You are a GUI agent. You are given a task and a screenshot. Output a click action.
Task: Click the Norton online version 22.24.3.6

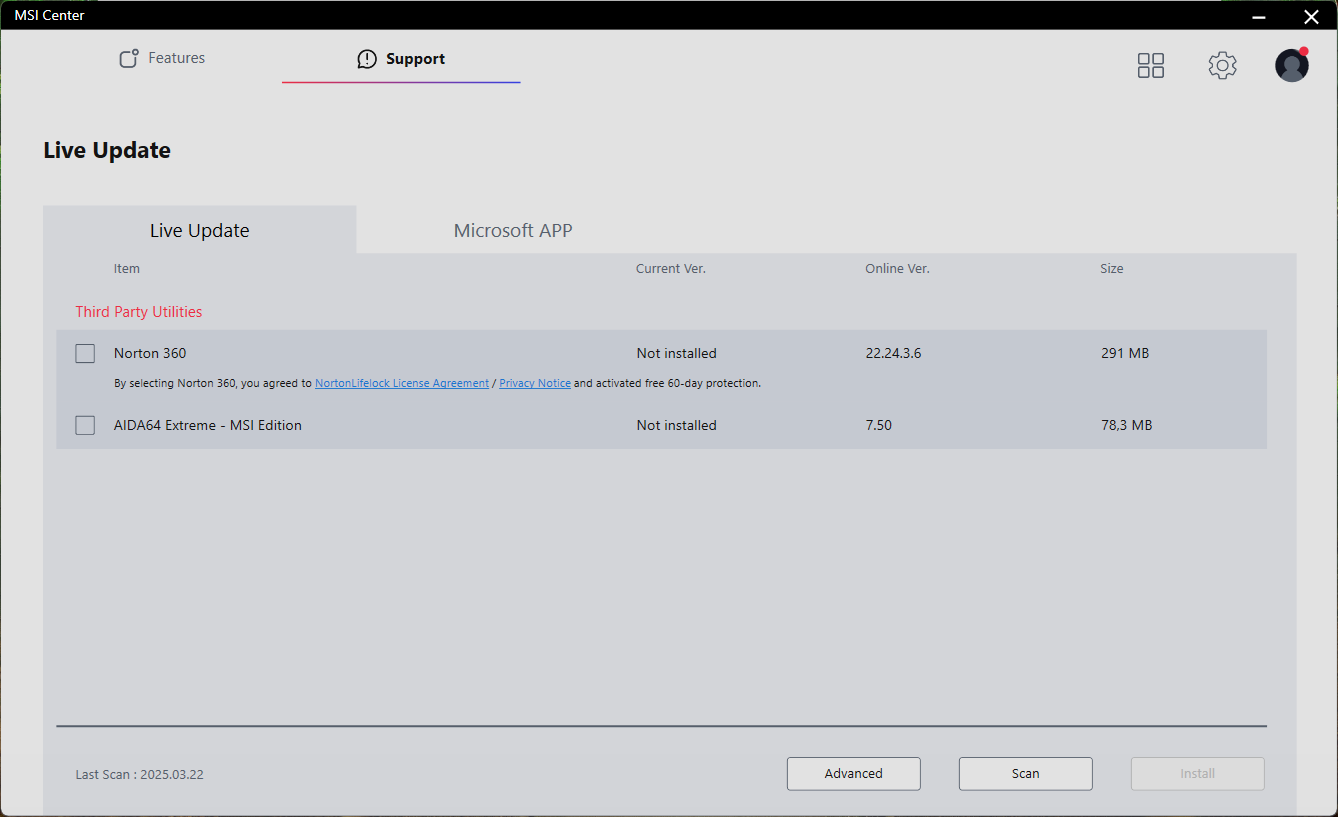(x=894, y=353)
